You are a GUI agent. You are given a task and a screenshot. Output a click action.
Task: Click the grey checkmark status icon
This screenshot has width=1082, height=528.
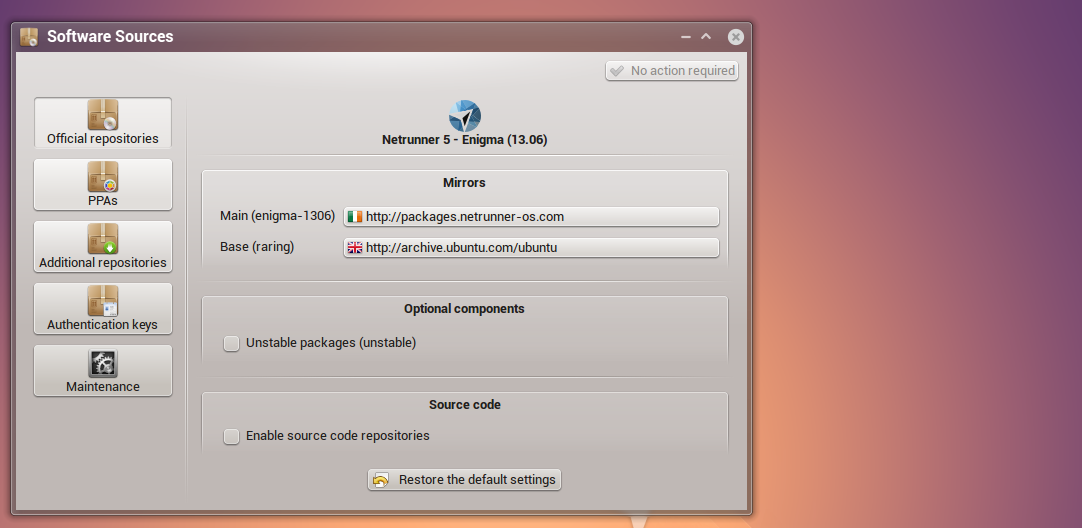point(617,71)
